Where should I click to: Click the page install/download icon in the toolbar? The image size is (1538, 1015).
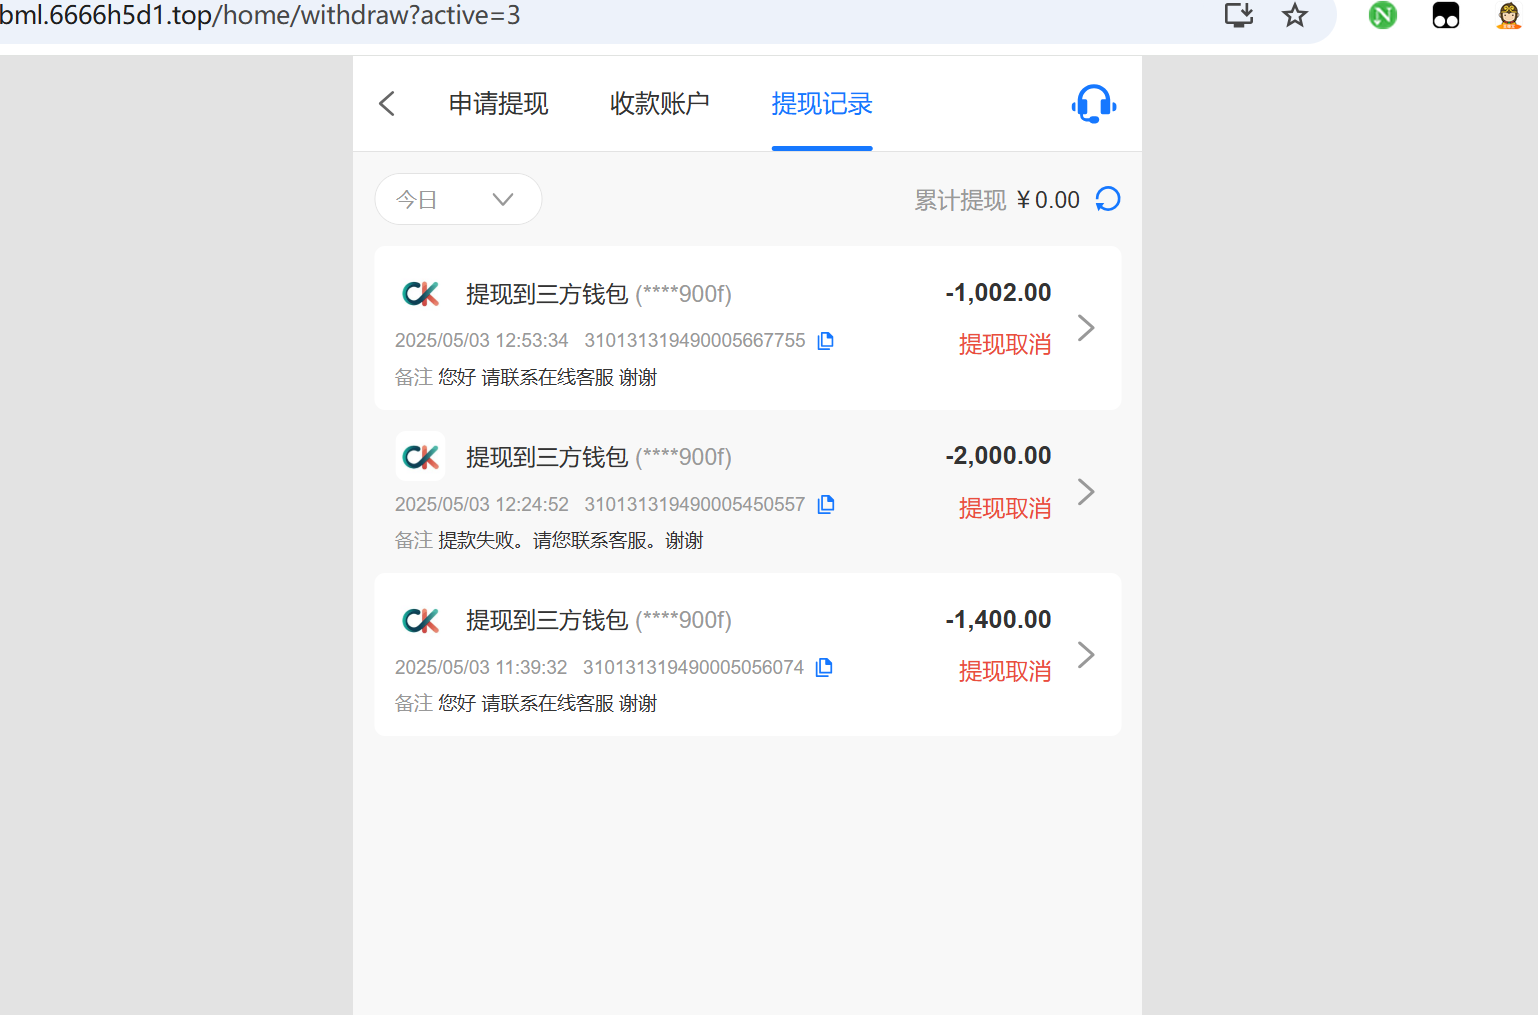pos(1238,15)
